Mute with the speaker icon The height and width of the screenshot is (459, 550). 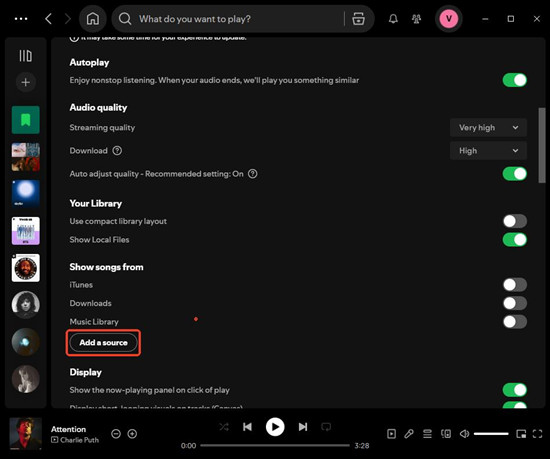pos(464,434)
